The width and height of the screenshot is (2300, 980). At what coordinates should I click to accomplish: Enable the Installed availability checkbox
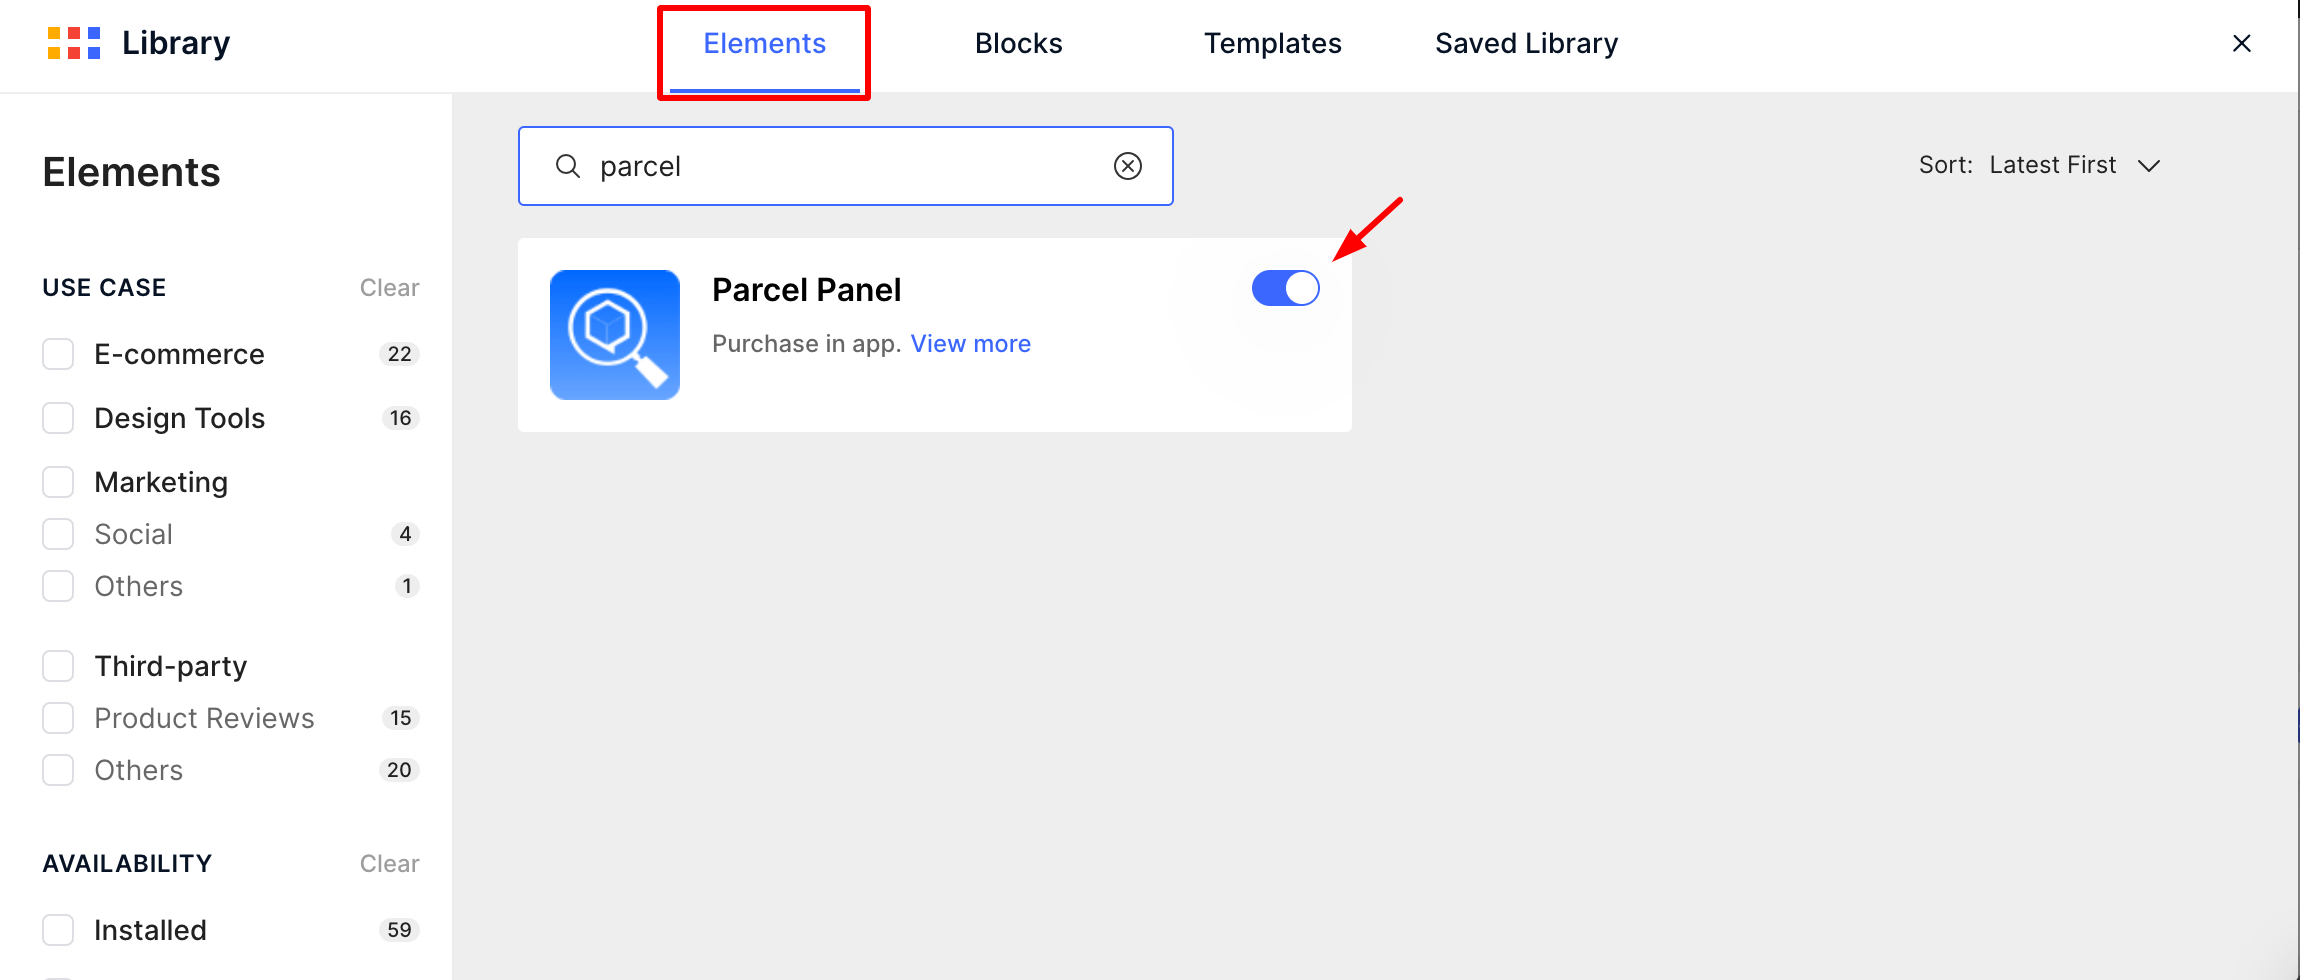58,930
